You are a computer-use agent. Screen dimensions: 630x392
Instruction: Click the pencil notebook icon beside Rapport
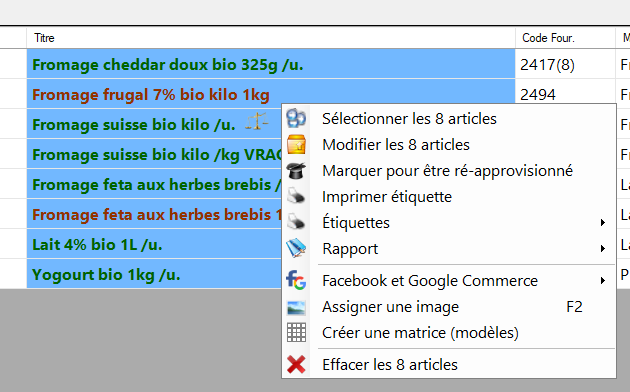click(297, 248)
